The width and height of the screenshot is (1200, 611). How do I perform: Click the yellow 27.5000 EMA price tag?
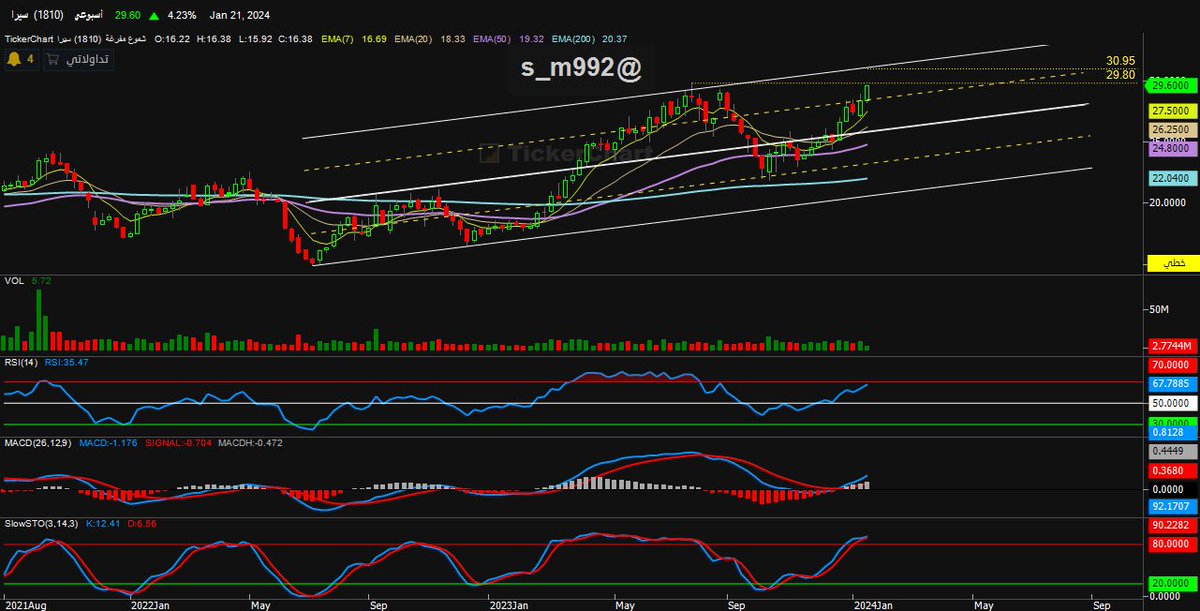1172,111
